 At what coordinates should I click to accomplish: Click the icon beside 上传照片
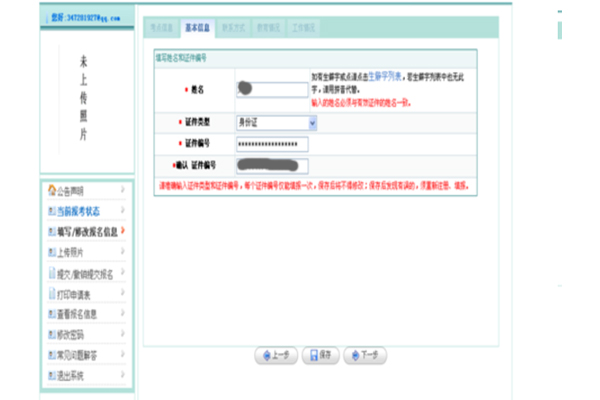coord(51,252)
